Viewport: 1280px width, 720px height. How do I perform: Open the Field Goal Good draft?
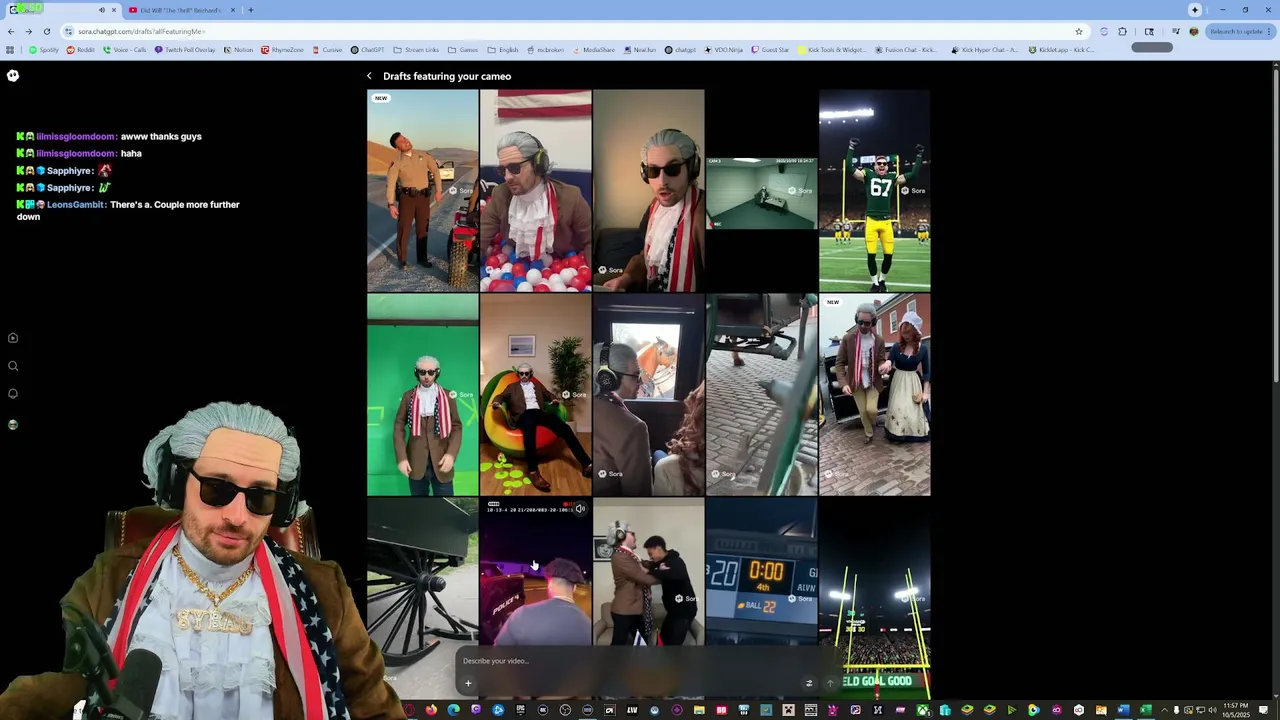874,599
